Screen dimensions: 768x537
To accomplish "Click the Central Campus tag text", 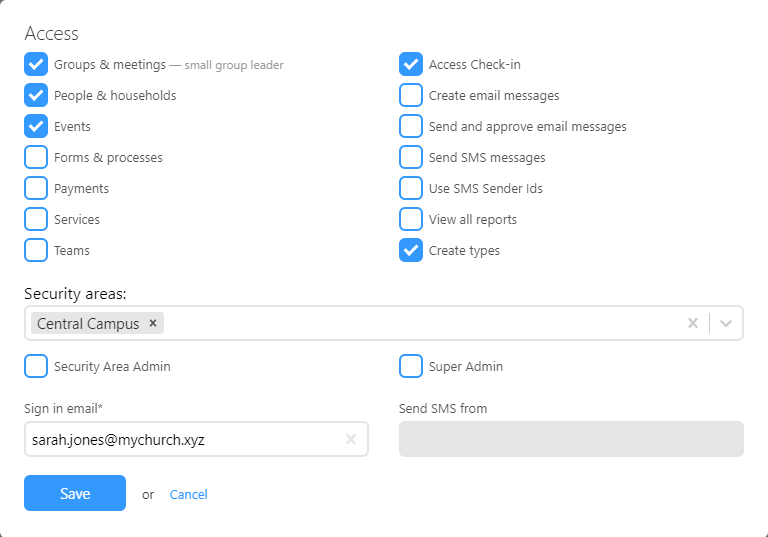I will (x=88, y=323).
